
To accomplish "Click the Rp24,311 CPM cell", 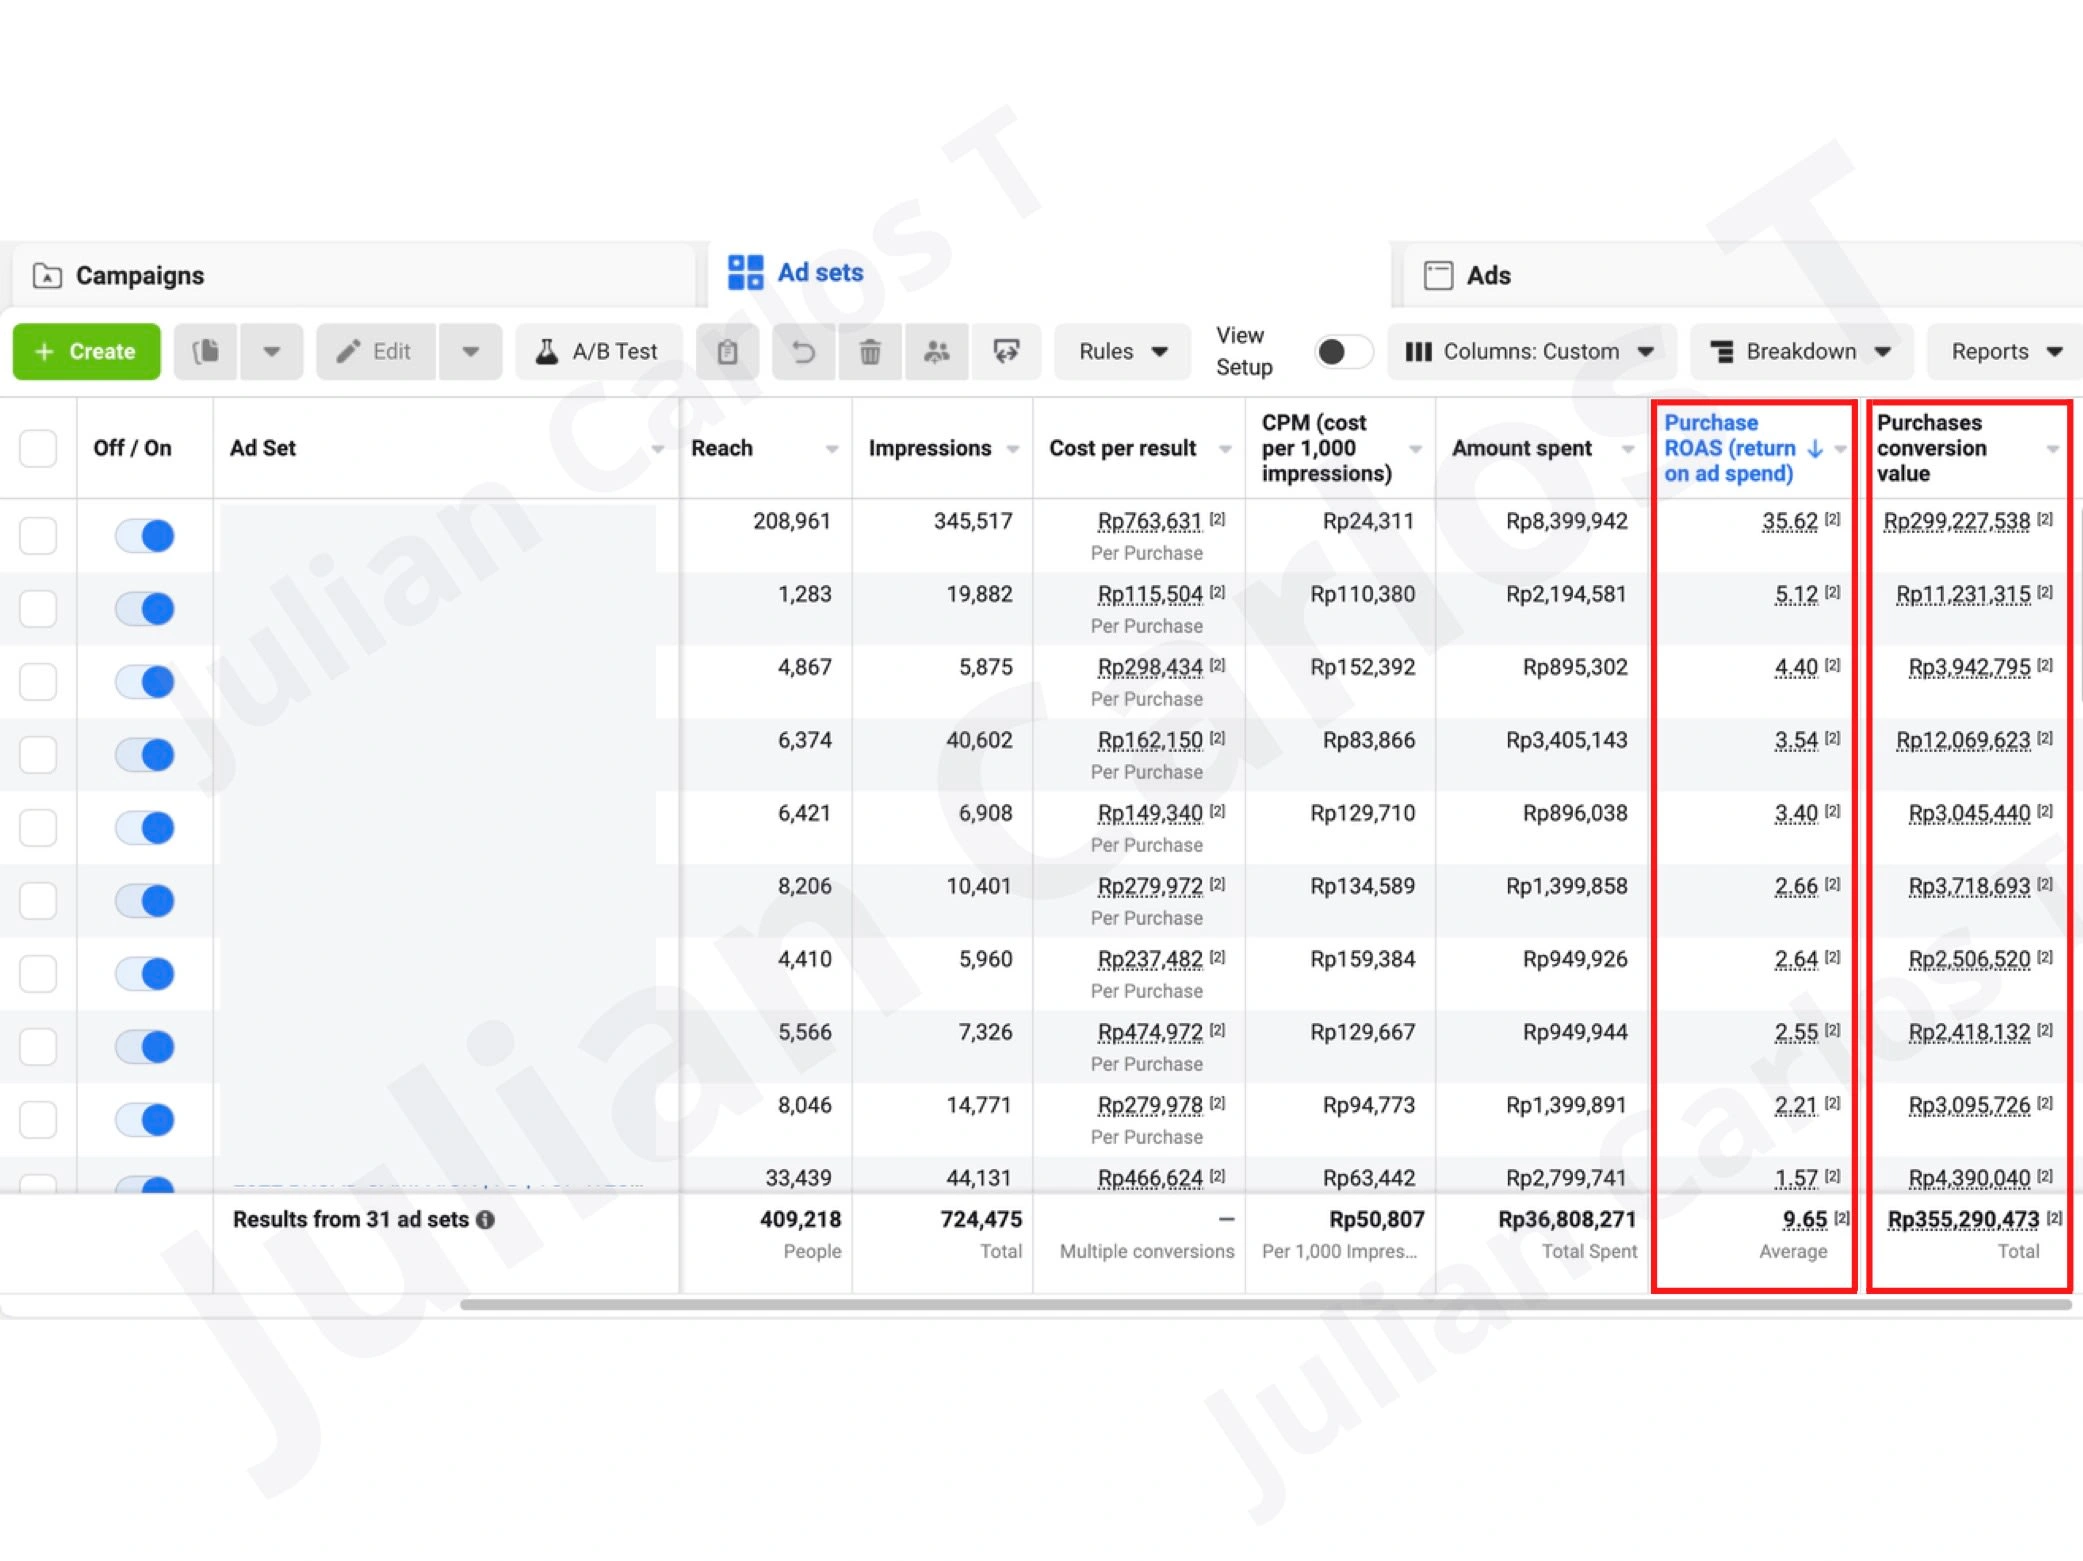I will coord(1368,522).
